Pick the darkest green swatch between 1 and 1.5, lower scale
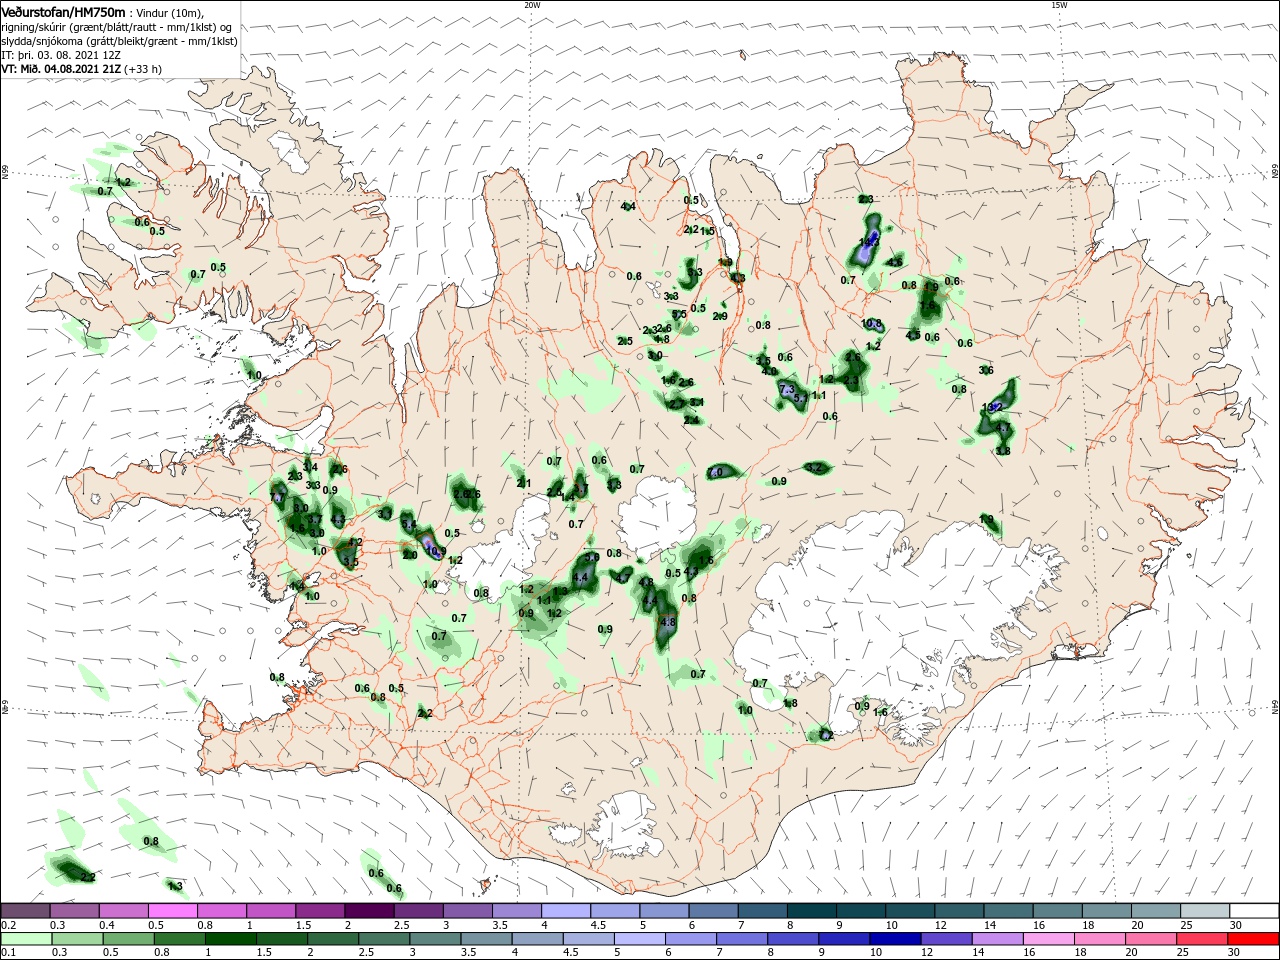The height and width of the screenshot is (960, 1280). coord(231,939)
